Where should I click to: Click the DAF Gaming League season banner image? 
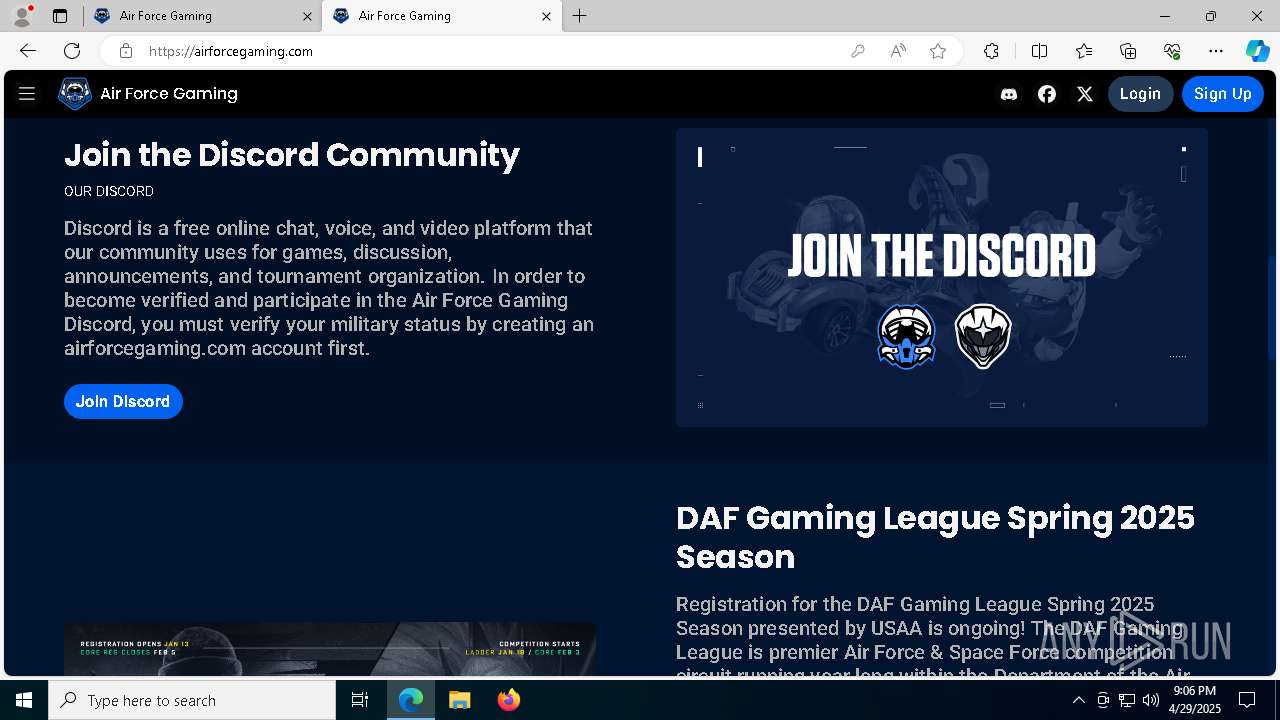pos(330,649)
